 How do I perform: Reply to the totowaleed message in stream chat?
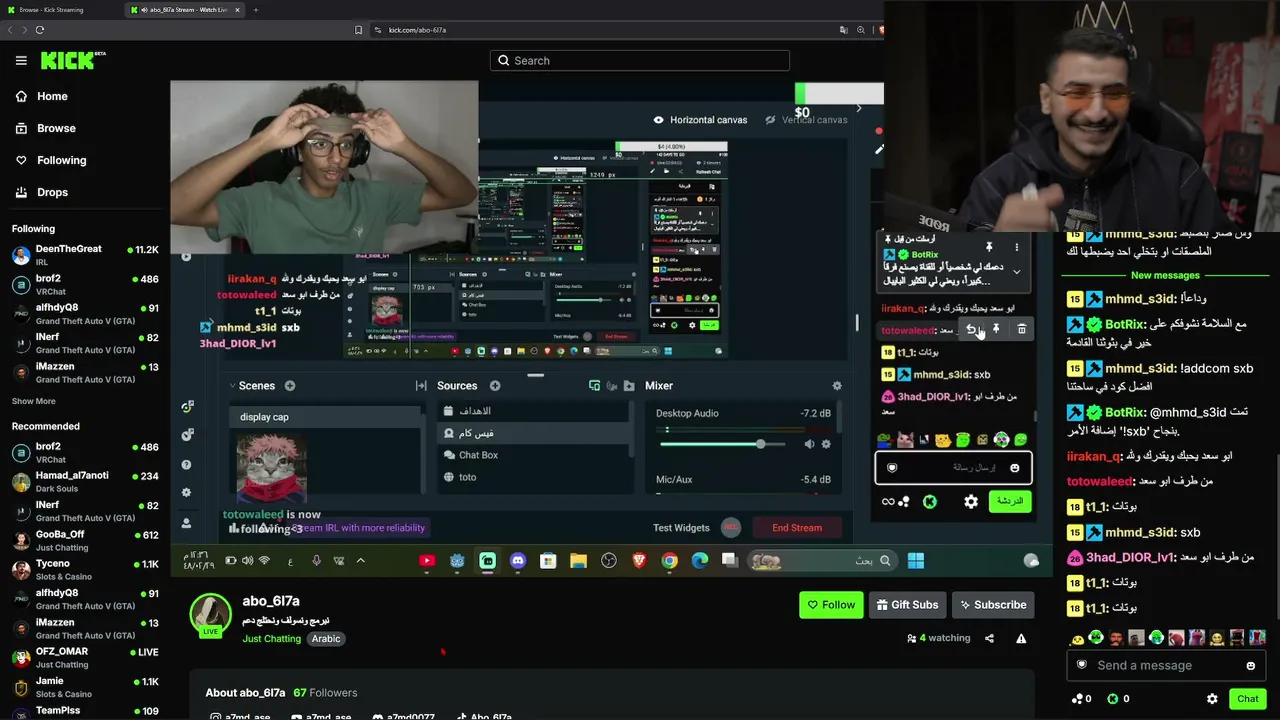click(971, 329)
